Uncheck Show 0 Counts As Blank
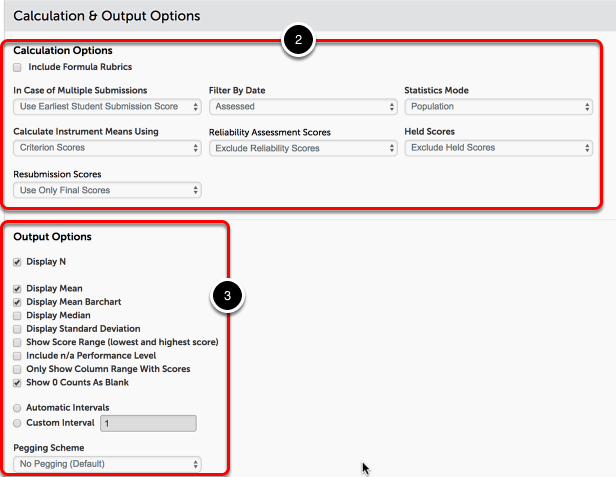Viewport: 616px width, 477px height. point(17,383)
